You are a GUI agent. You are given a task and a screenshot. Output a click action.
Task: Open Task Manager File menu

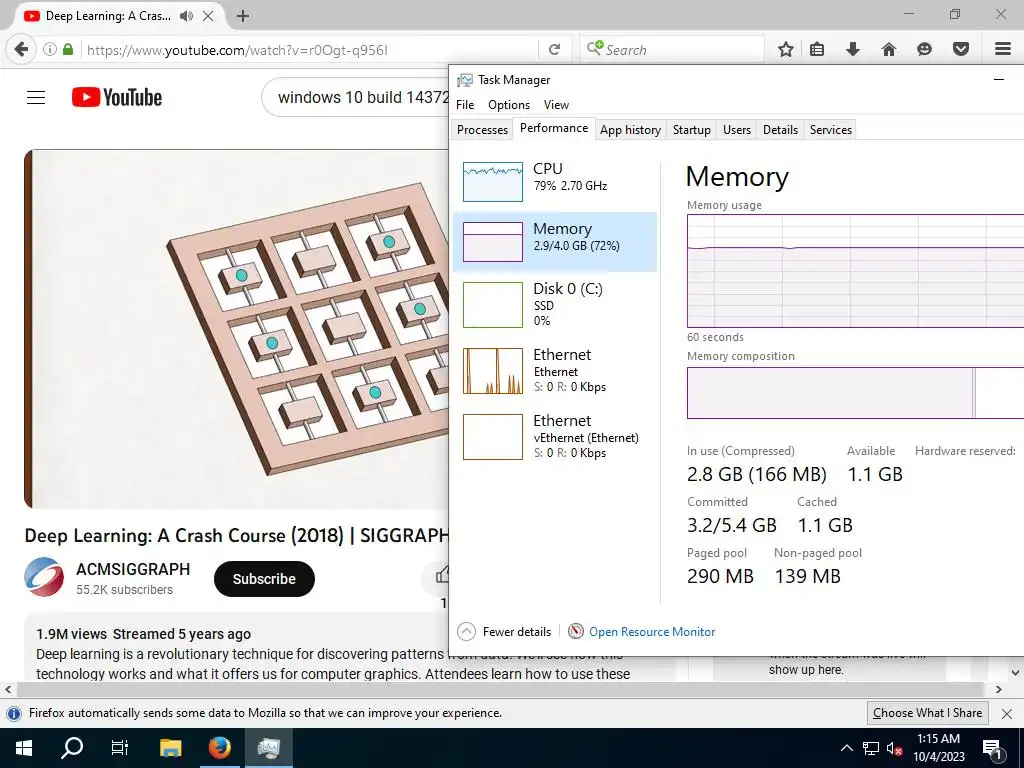click(465, 104)
